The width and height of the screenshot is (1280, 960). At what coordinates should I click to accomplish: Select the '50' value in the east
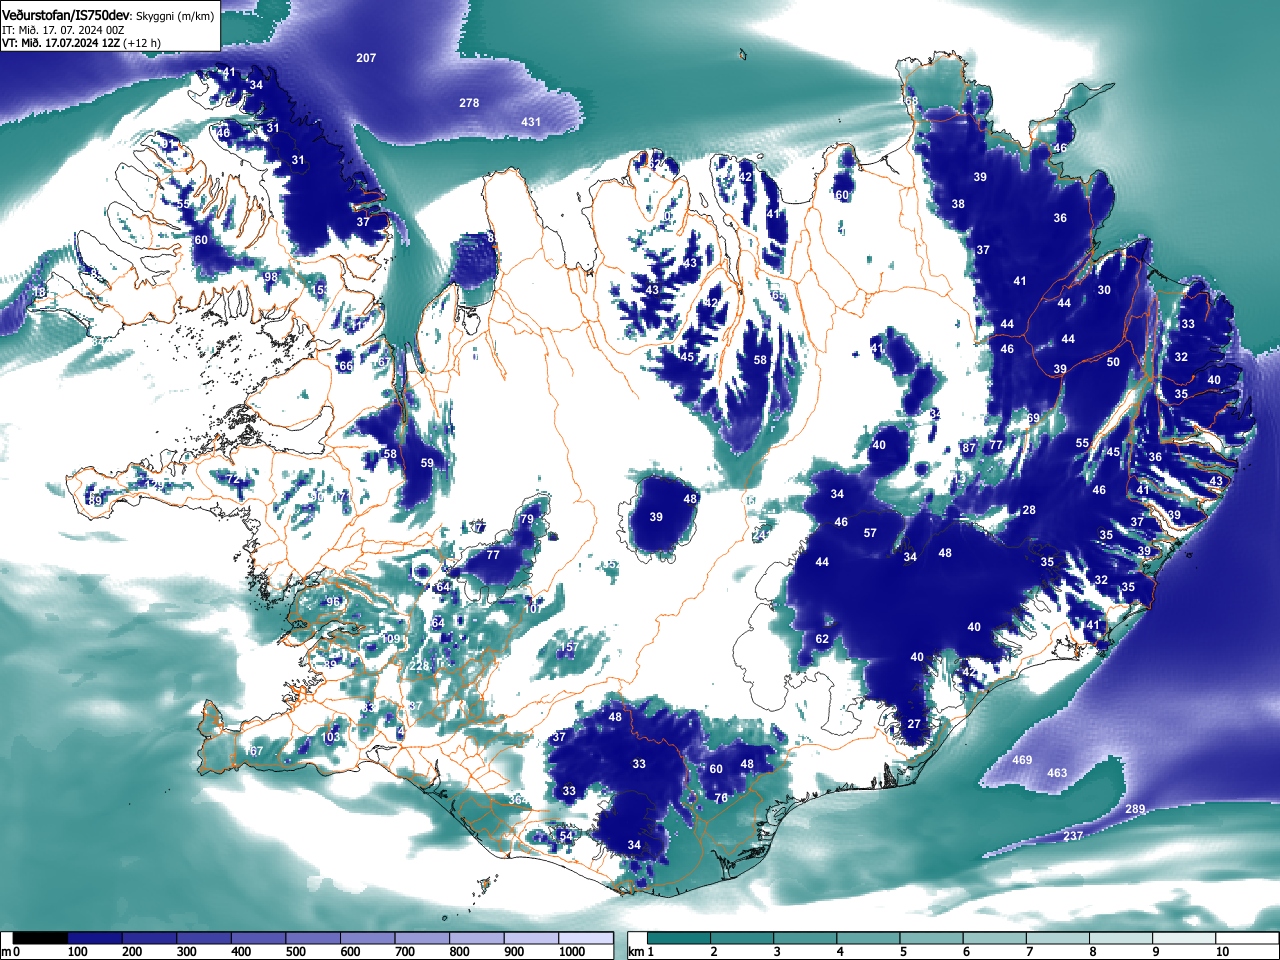(x=1113, y=362)
